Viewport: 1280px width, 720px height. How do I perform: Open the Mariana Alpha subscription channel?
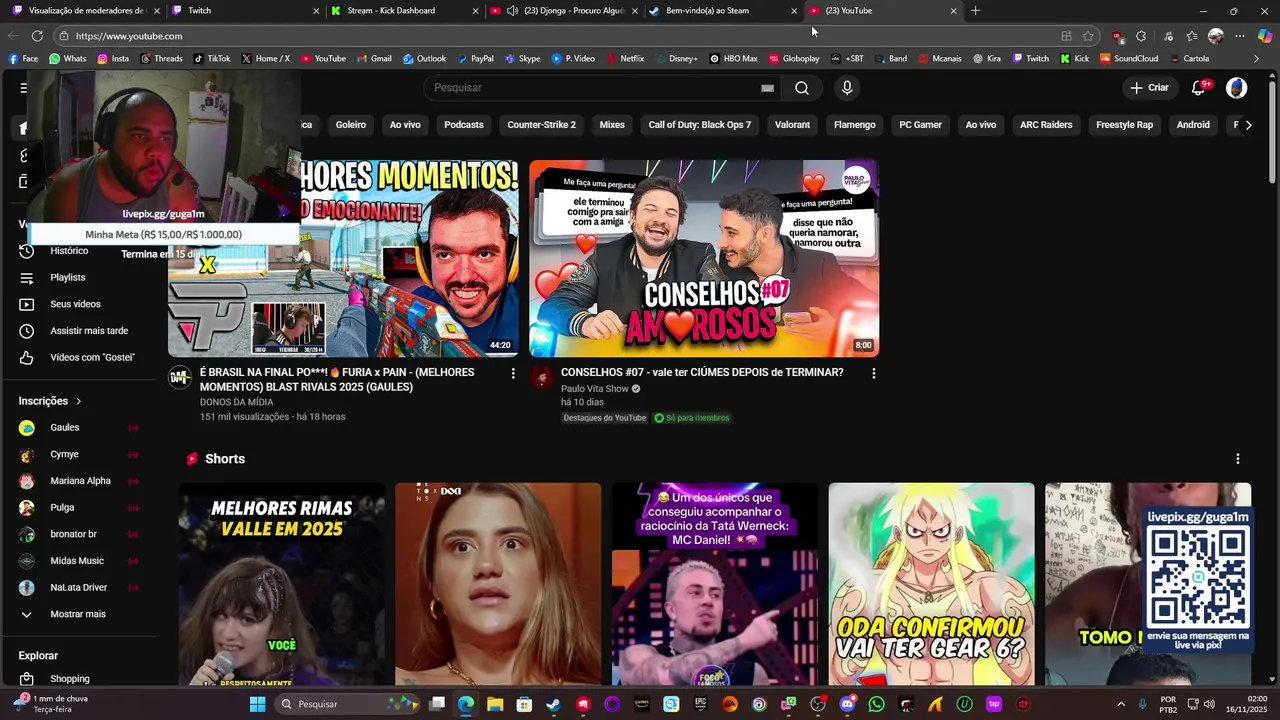(78, 481)
